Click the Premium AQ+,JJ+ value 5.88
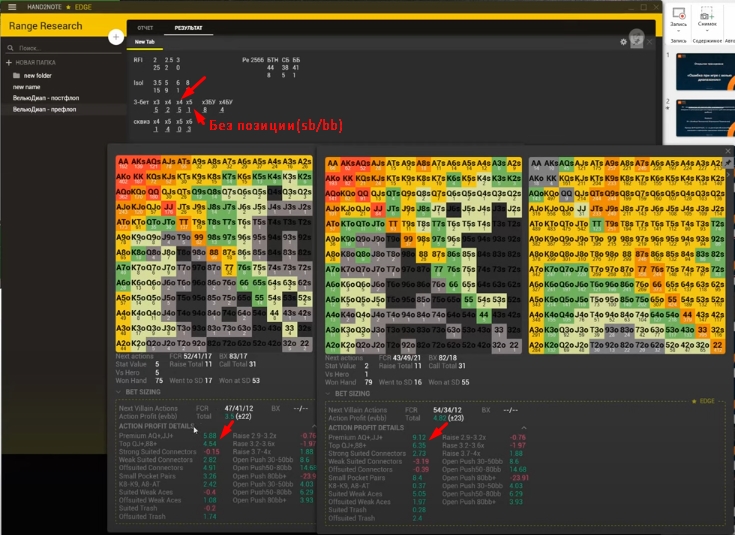This screenshot has width=735, height=535. coord(210,436)
